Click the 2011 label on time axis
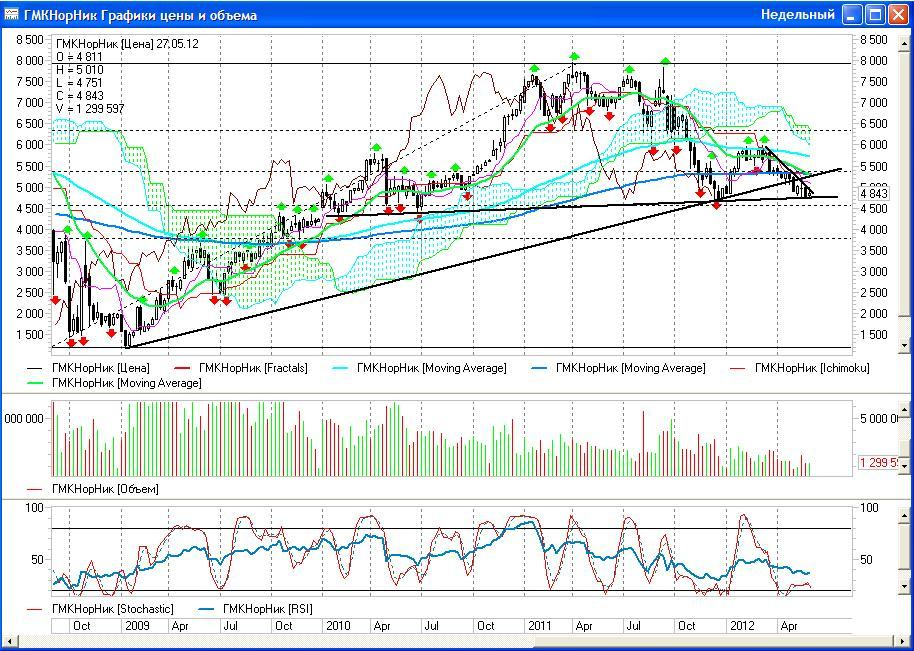This screenshot has width=914, height=651. (540, 625)
